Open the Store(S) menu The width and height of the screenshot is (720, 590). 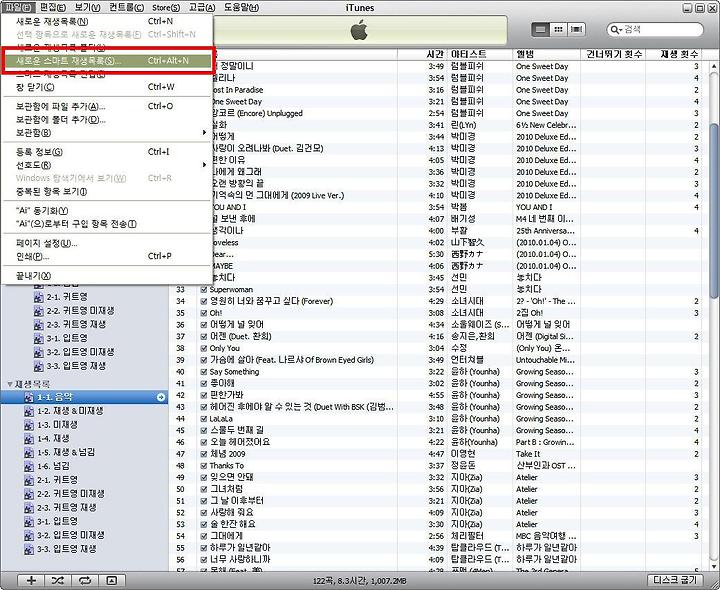pos(166,7)
